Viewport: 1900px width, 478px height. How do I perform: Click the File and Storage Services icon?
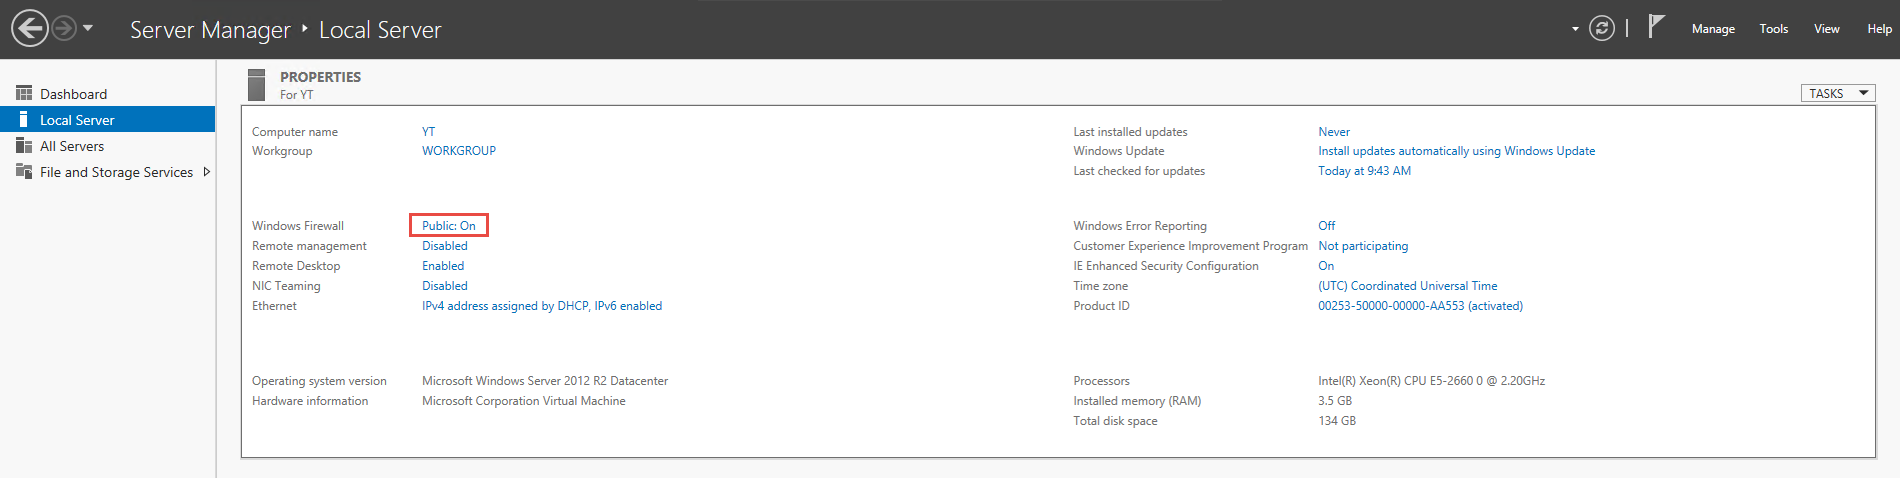(24, 172)
